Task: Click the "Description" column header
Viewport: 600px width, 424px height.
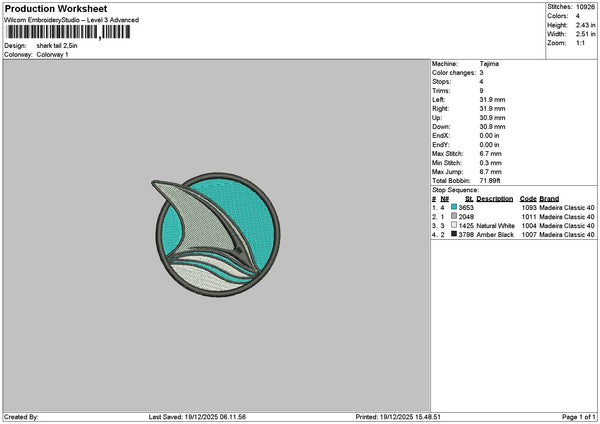Action: pos(494,199)
